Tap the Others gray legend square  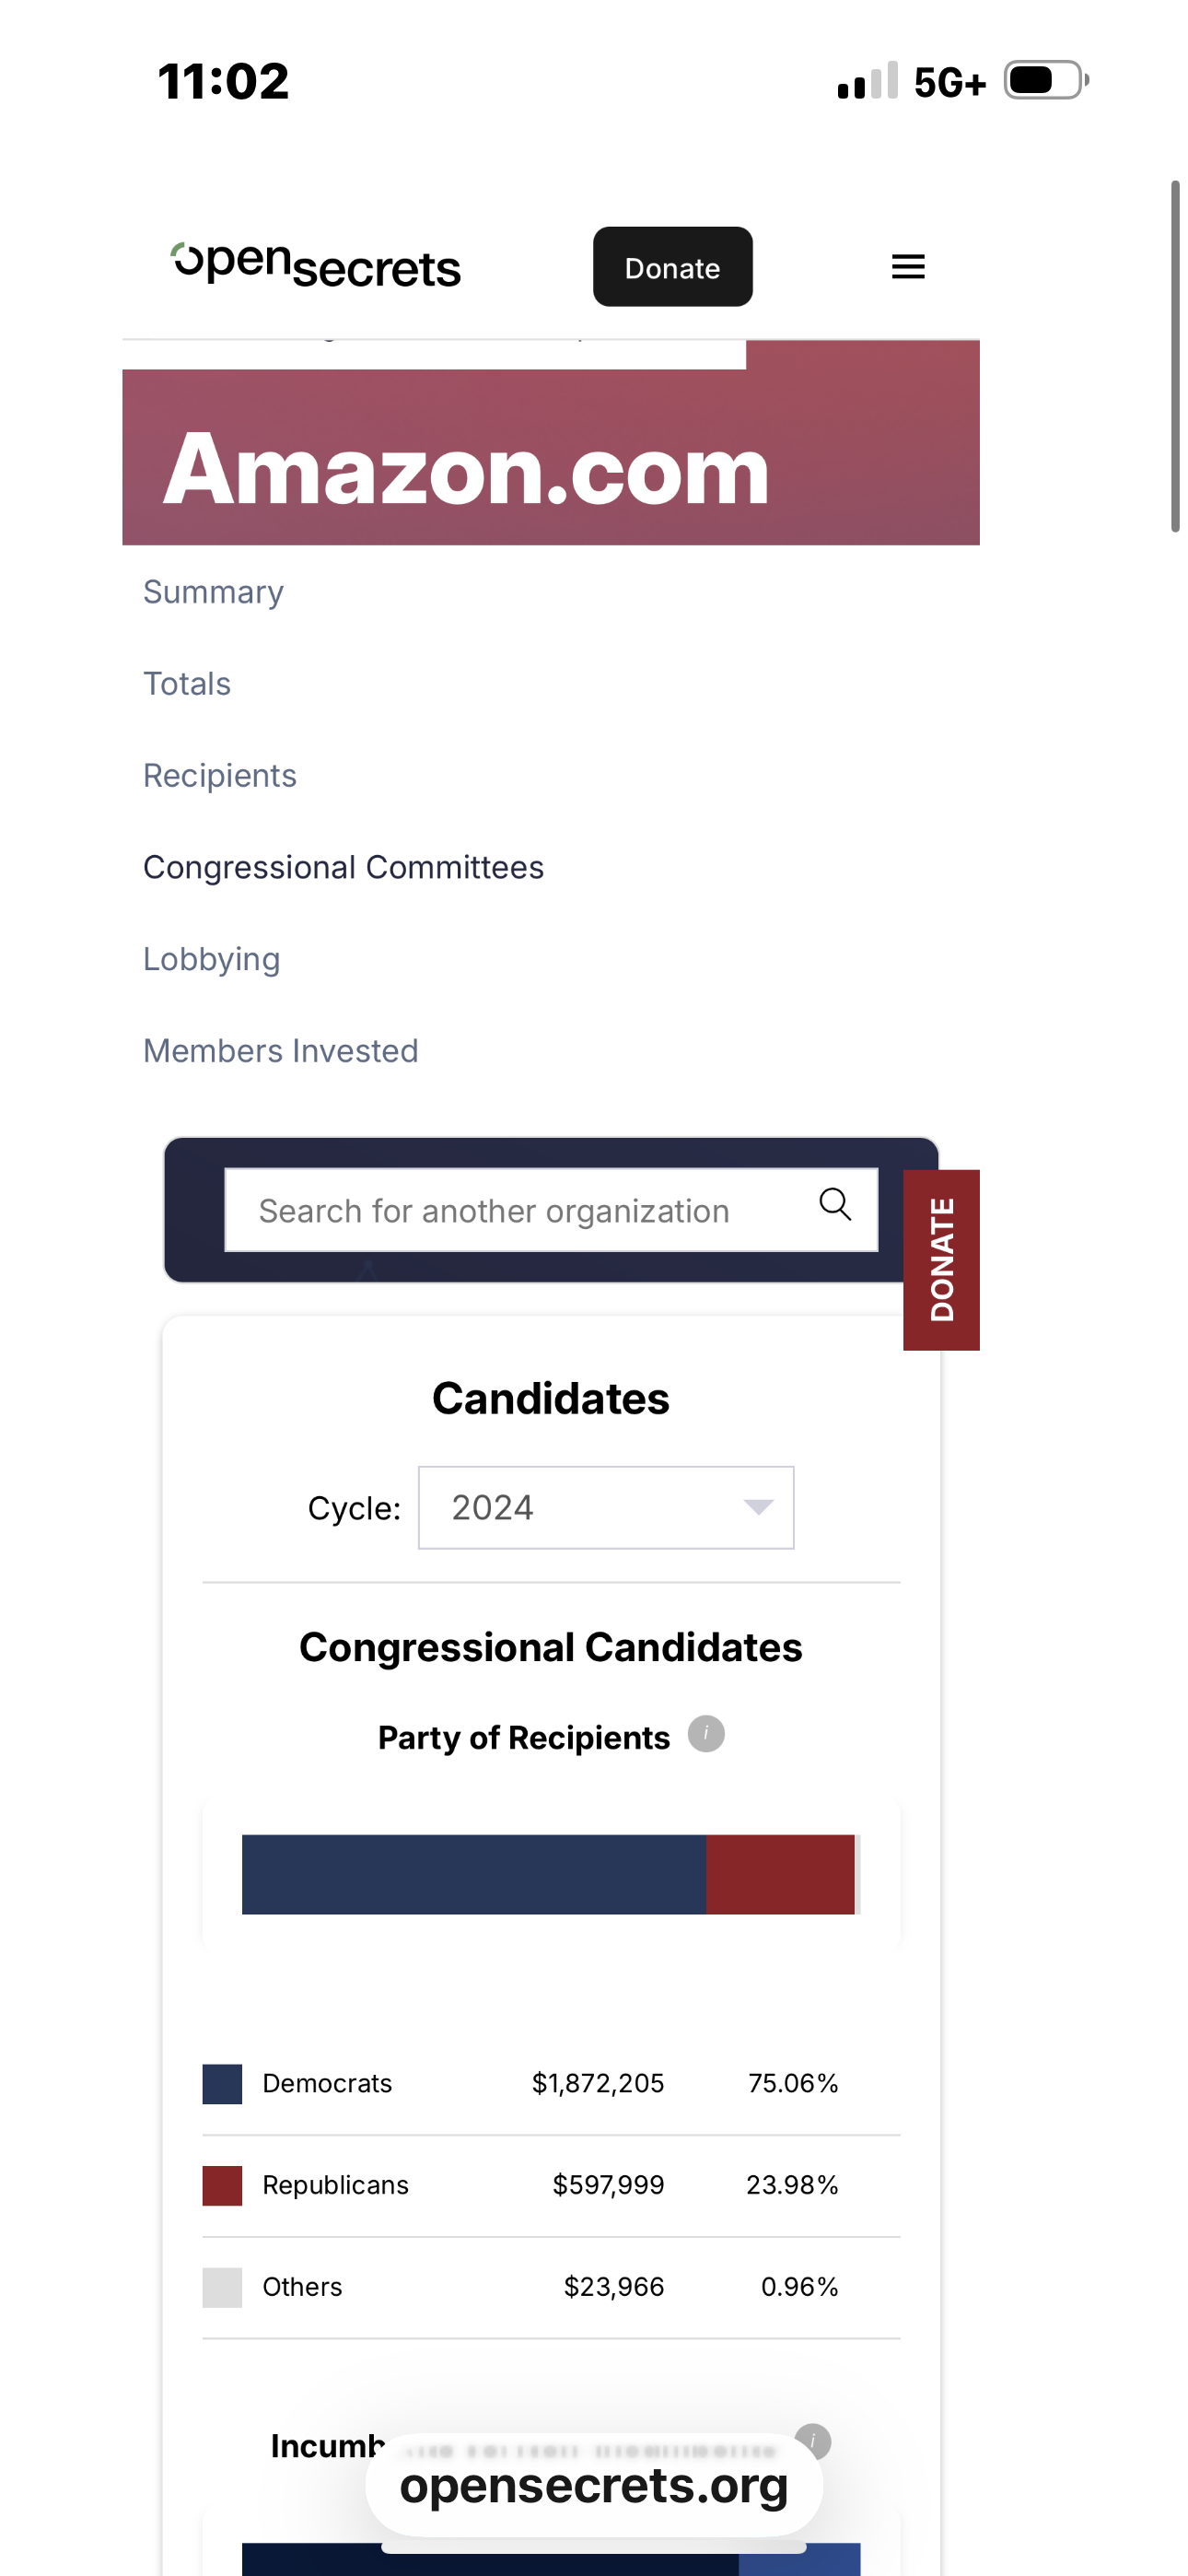(x=222, y=2288)
